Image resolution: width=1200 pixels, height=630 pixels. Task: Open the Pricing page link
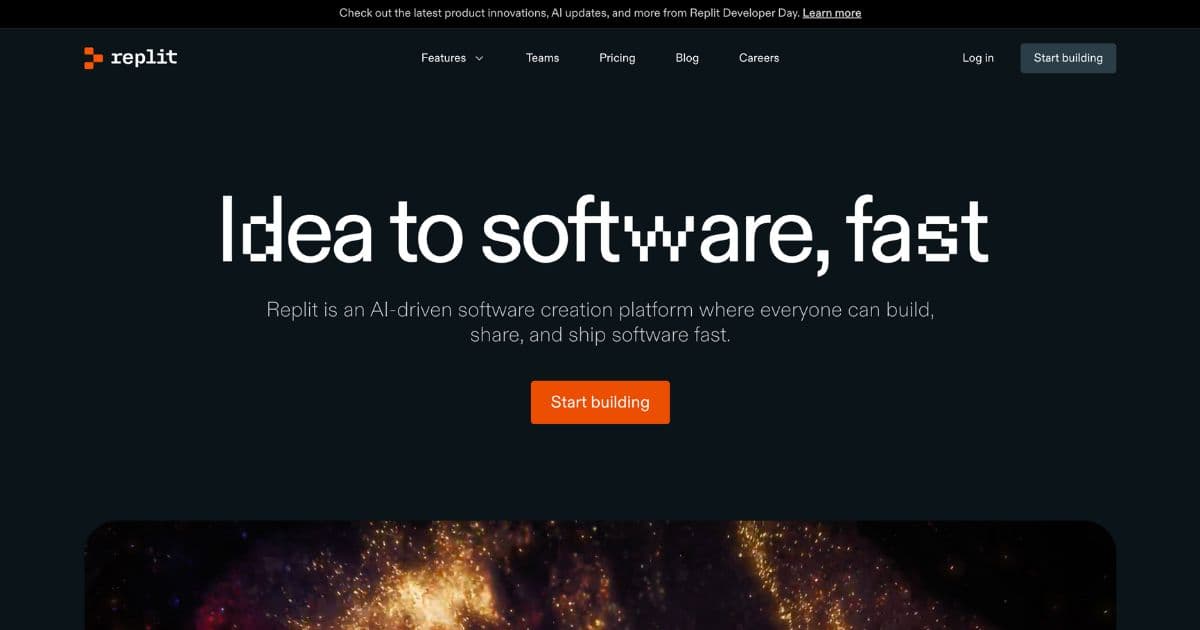[x=617, y=58]
